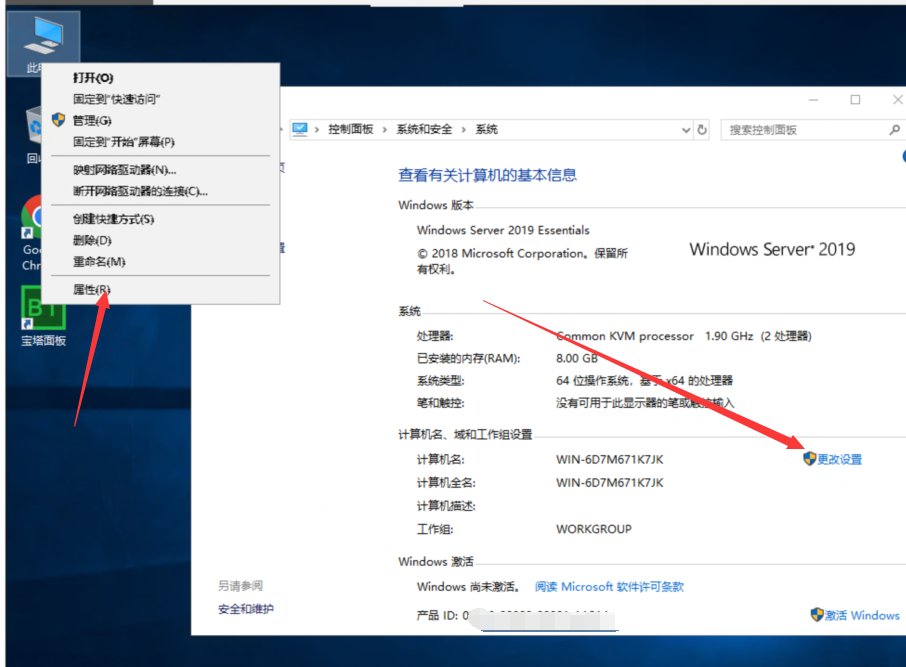Image resolution: width=906 pixels, height=667 pixels.
Task: Click the 计算机描述 label
Action: tap(446, 506)
